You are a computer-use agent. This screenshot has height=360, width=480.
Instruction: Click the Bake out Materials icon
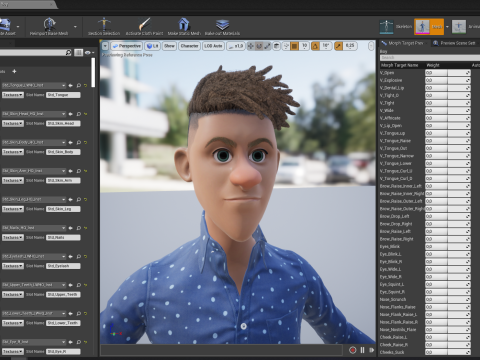pos(222,24)
